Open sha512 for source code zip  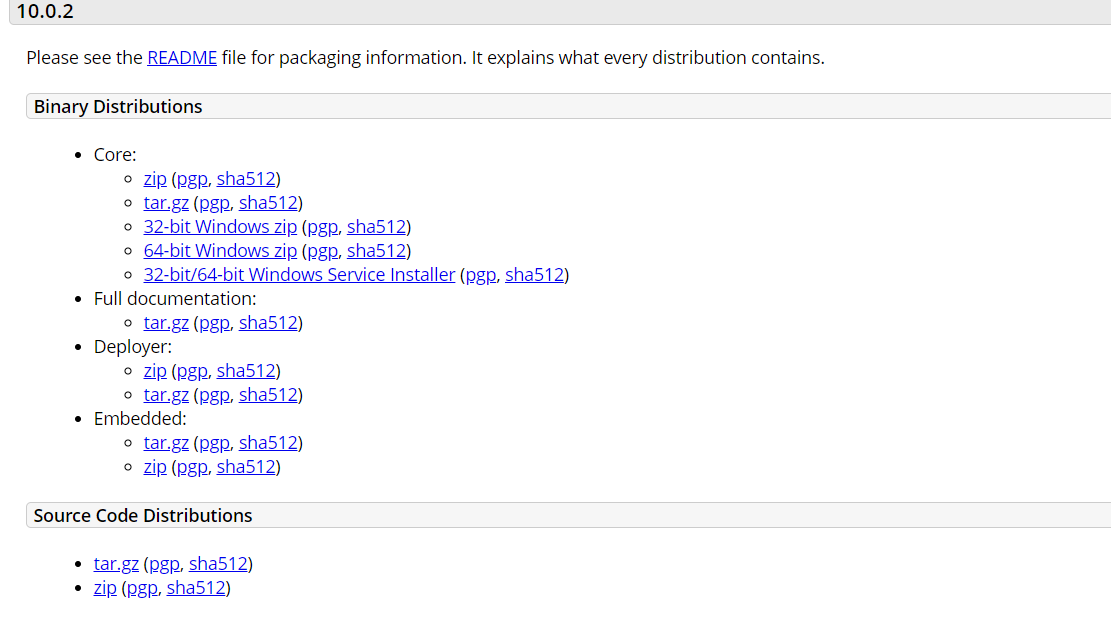(x=196, y=588)
